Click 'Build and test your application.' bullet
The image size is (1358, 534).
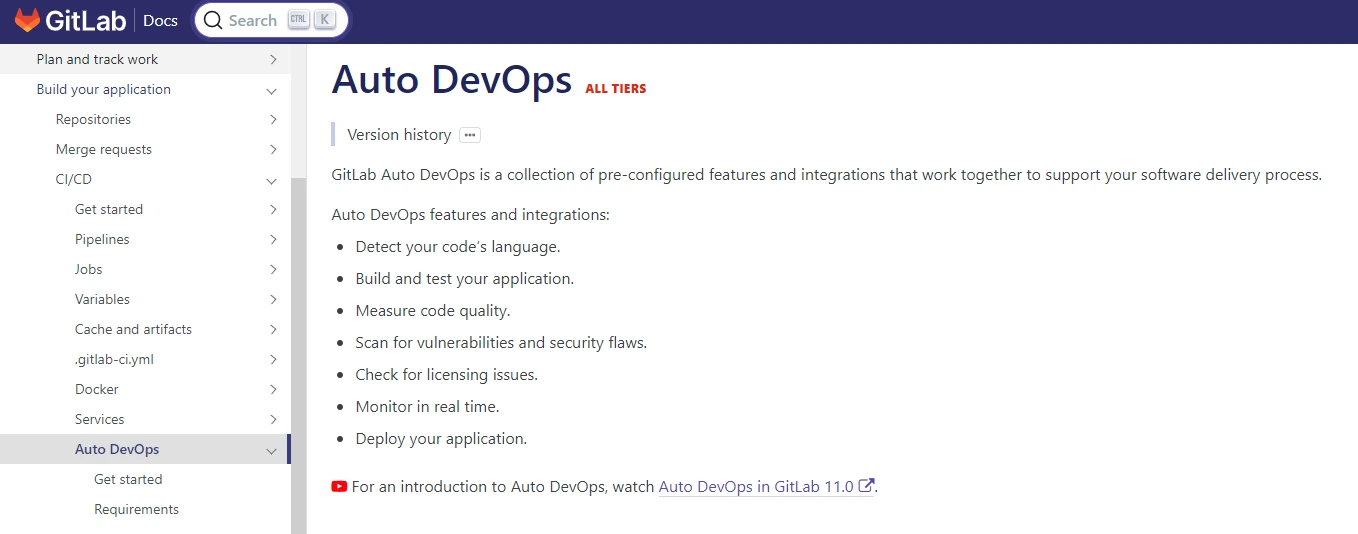[x=465, y=279]
